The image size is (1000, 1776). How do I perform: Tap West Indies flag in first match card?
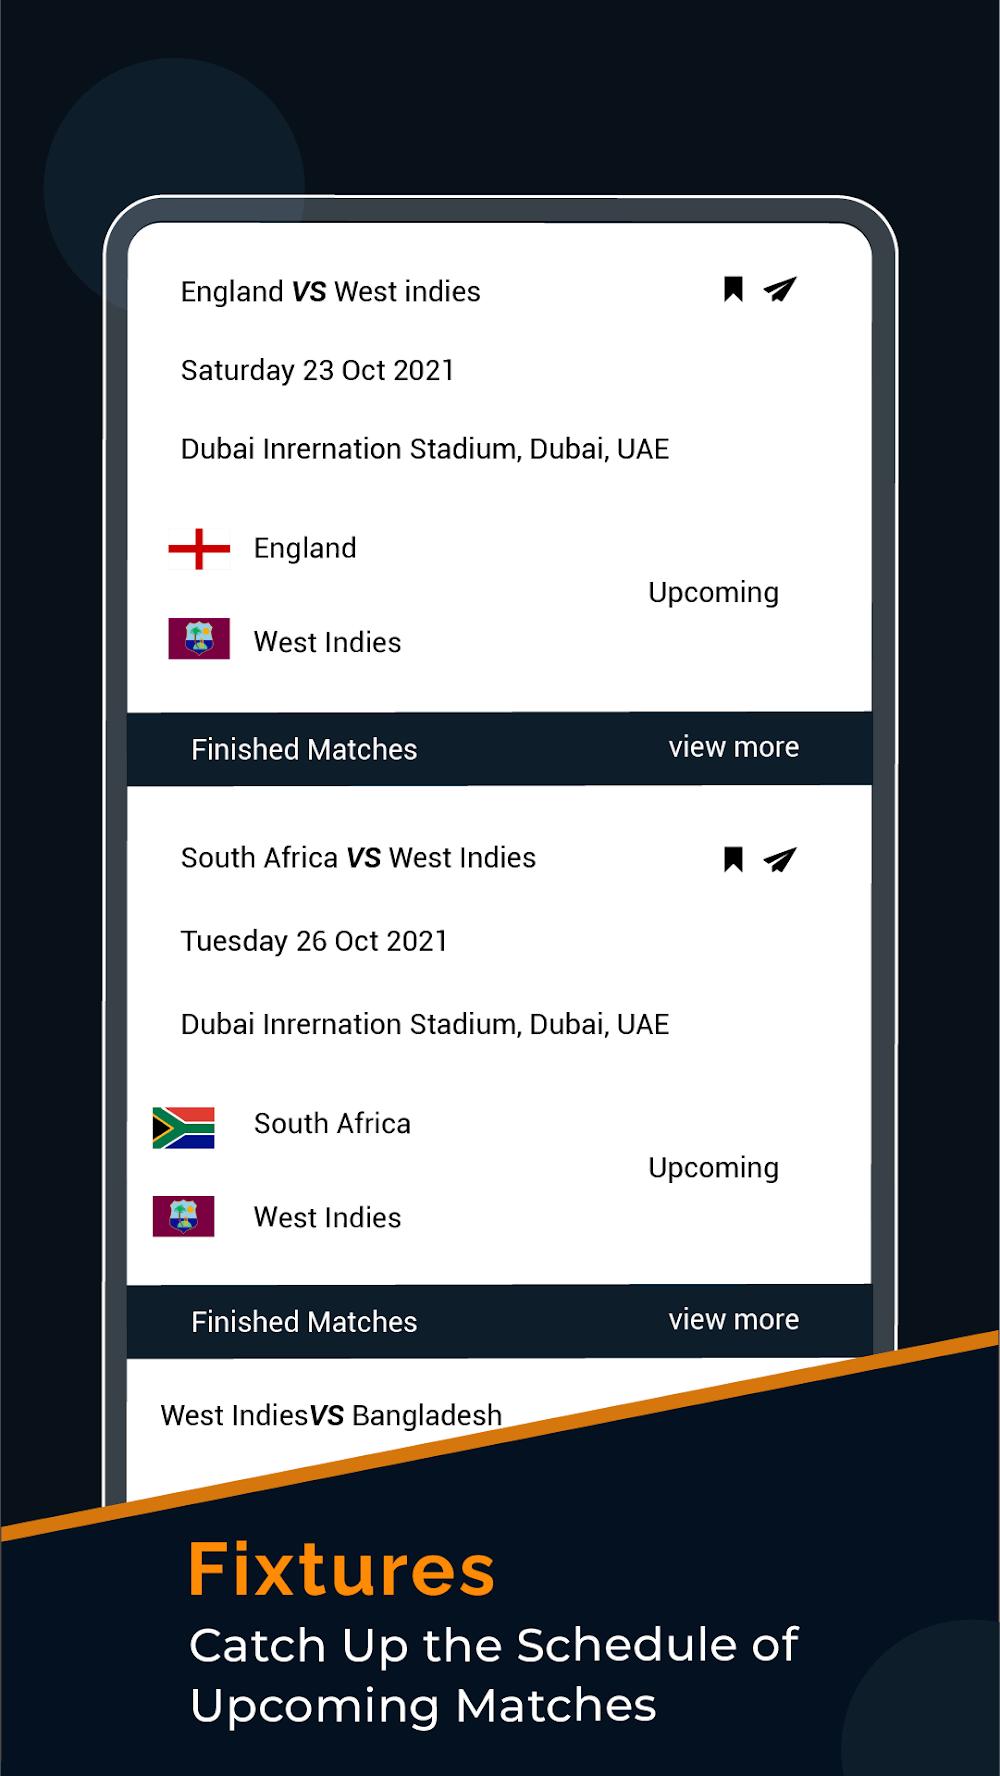[199, 638]
